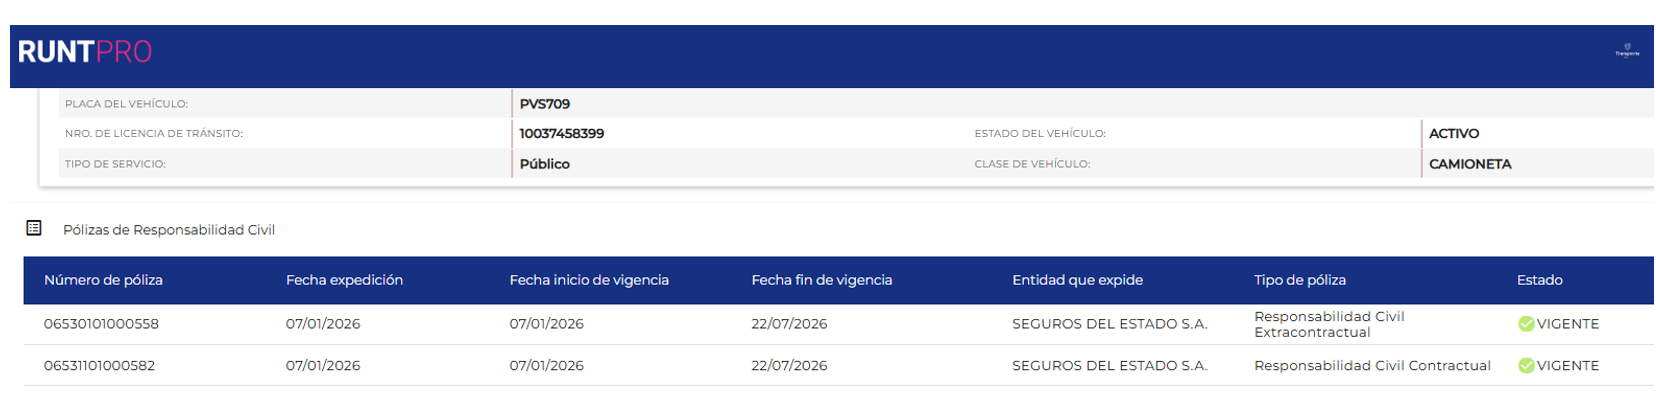The height and width of the screenshot is (410, 1656).
Task: Click the CAMIONETA vehicle class value
Action: click(1469, 164)
